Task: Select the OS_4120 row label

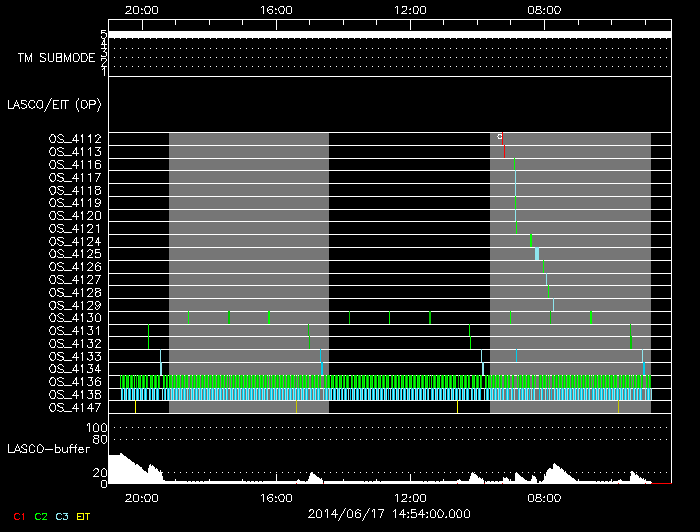Action: point(75,215)
